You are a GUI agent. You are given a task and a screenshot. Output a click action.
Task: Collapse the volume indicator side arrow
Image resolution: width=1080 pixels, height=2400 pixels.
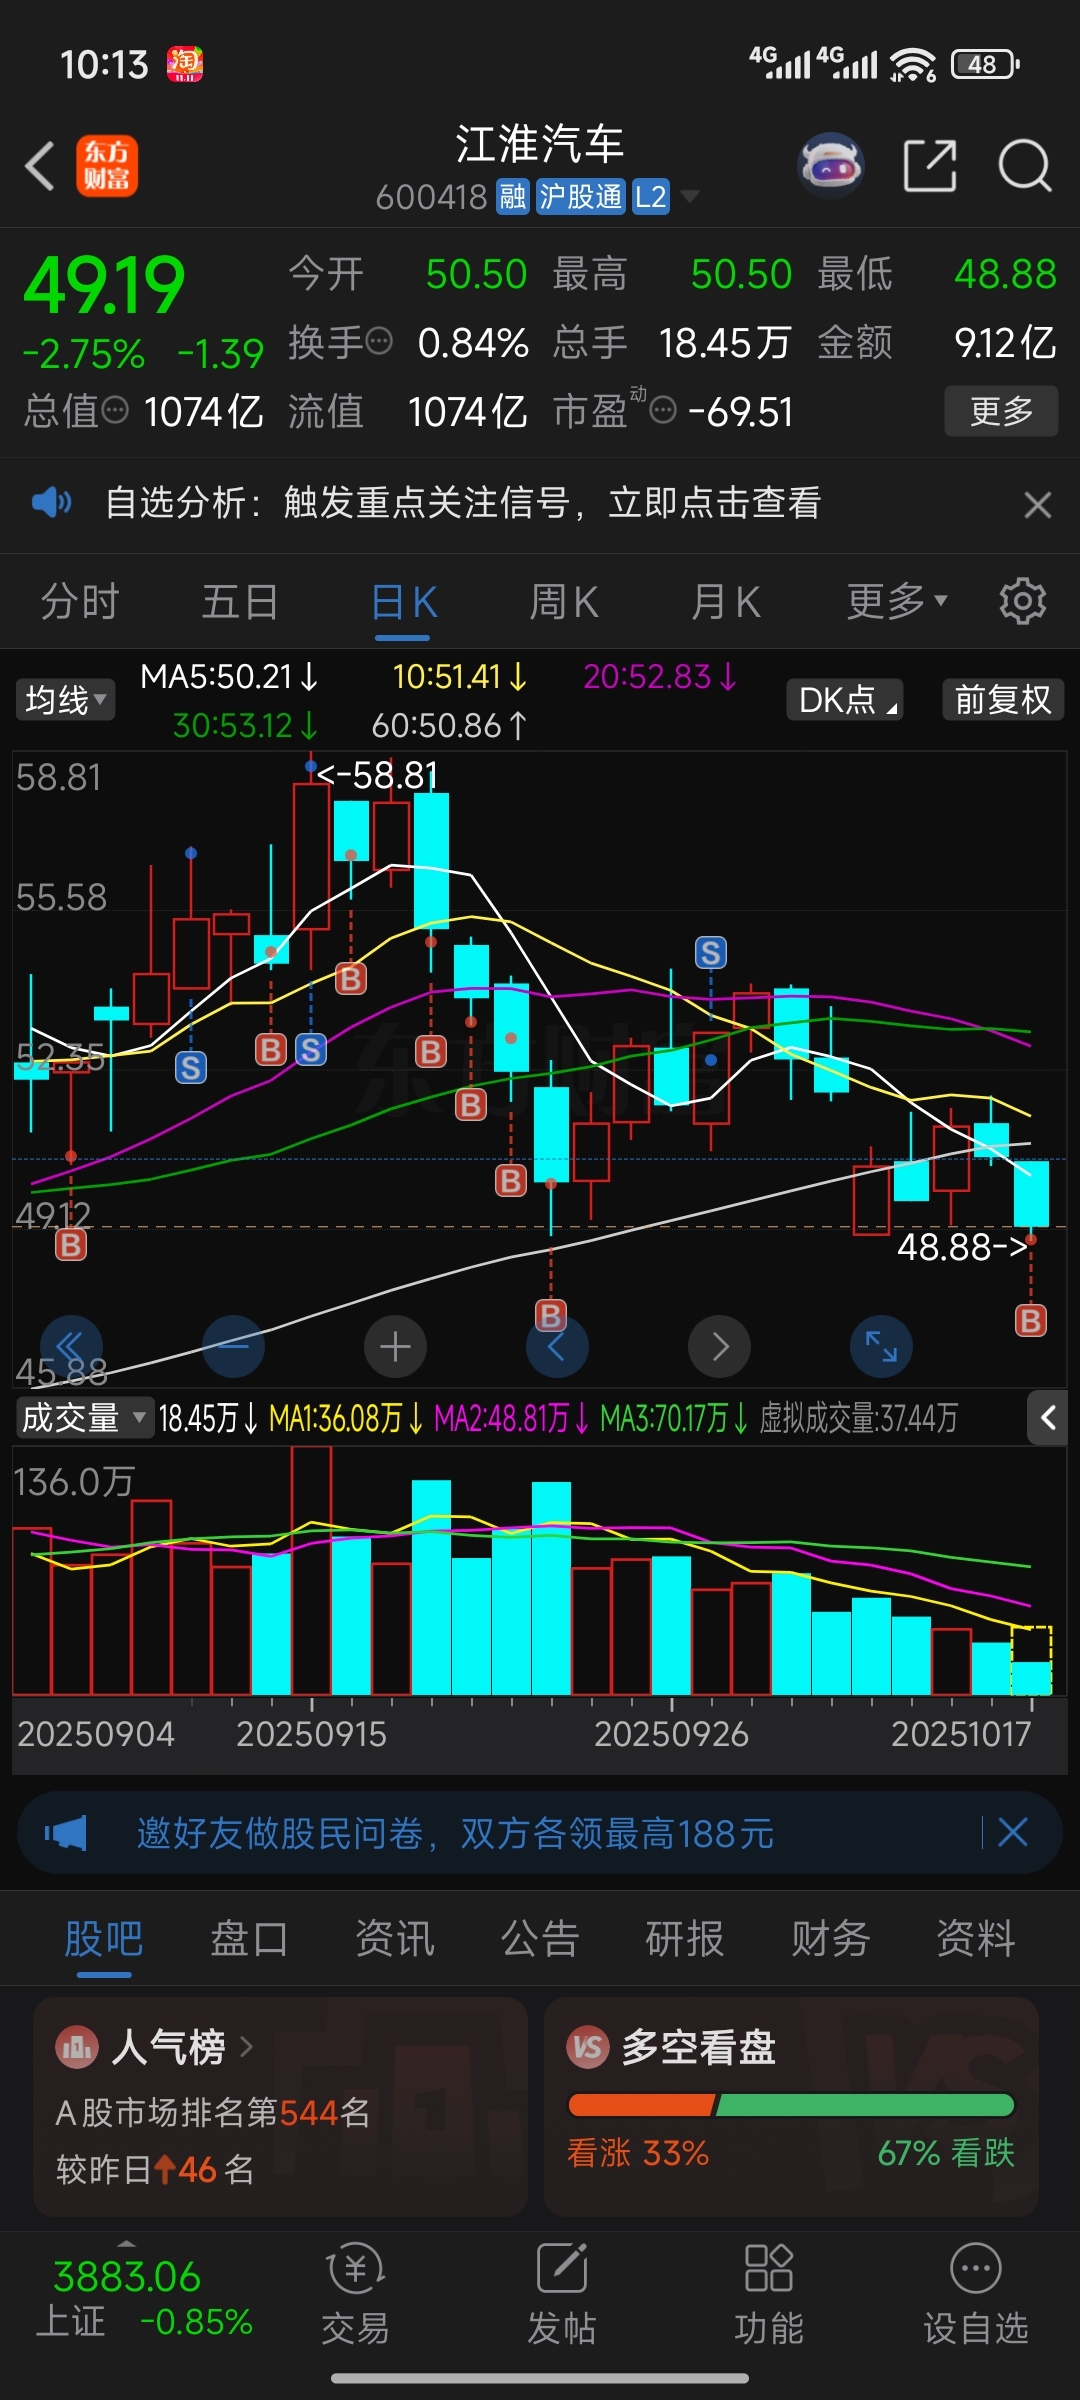point(1048,1417)
